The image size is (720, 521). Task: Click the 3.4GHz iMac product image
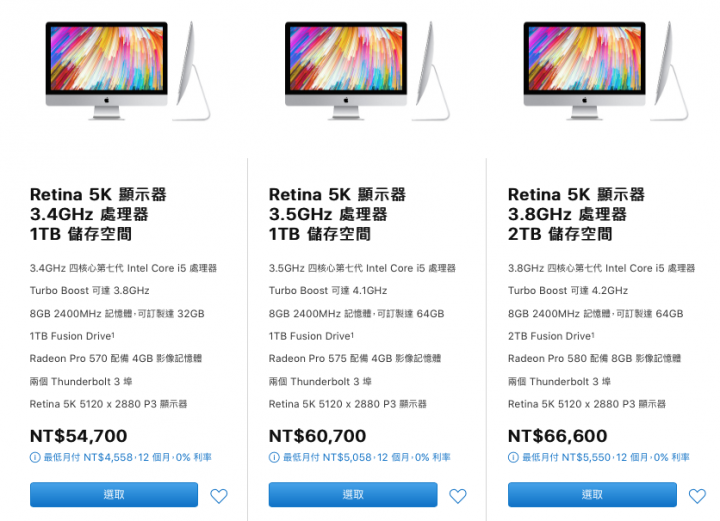point(107,71)
